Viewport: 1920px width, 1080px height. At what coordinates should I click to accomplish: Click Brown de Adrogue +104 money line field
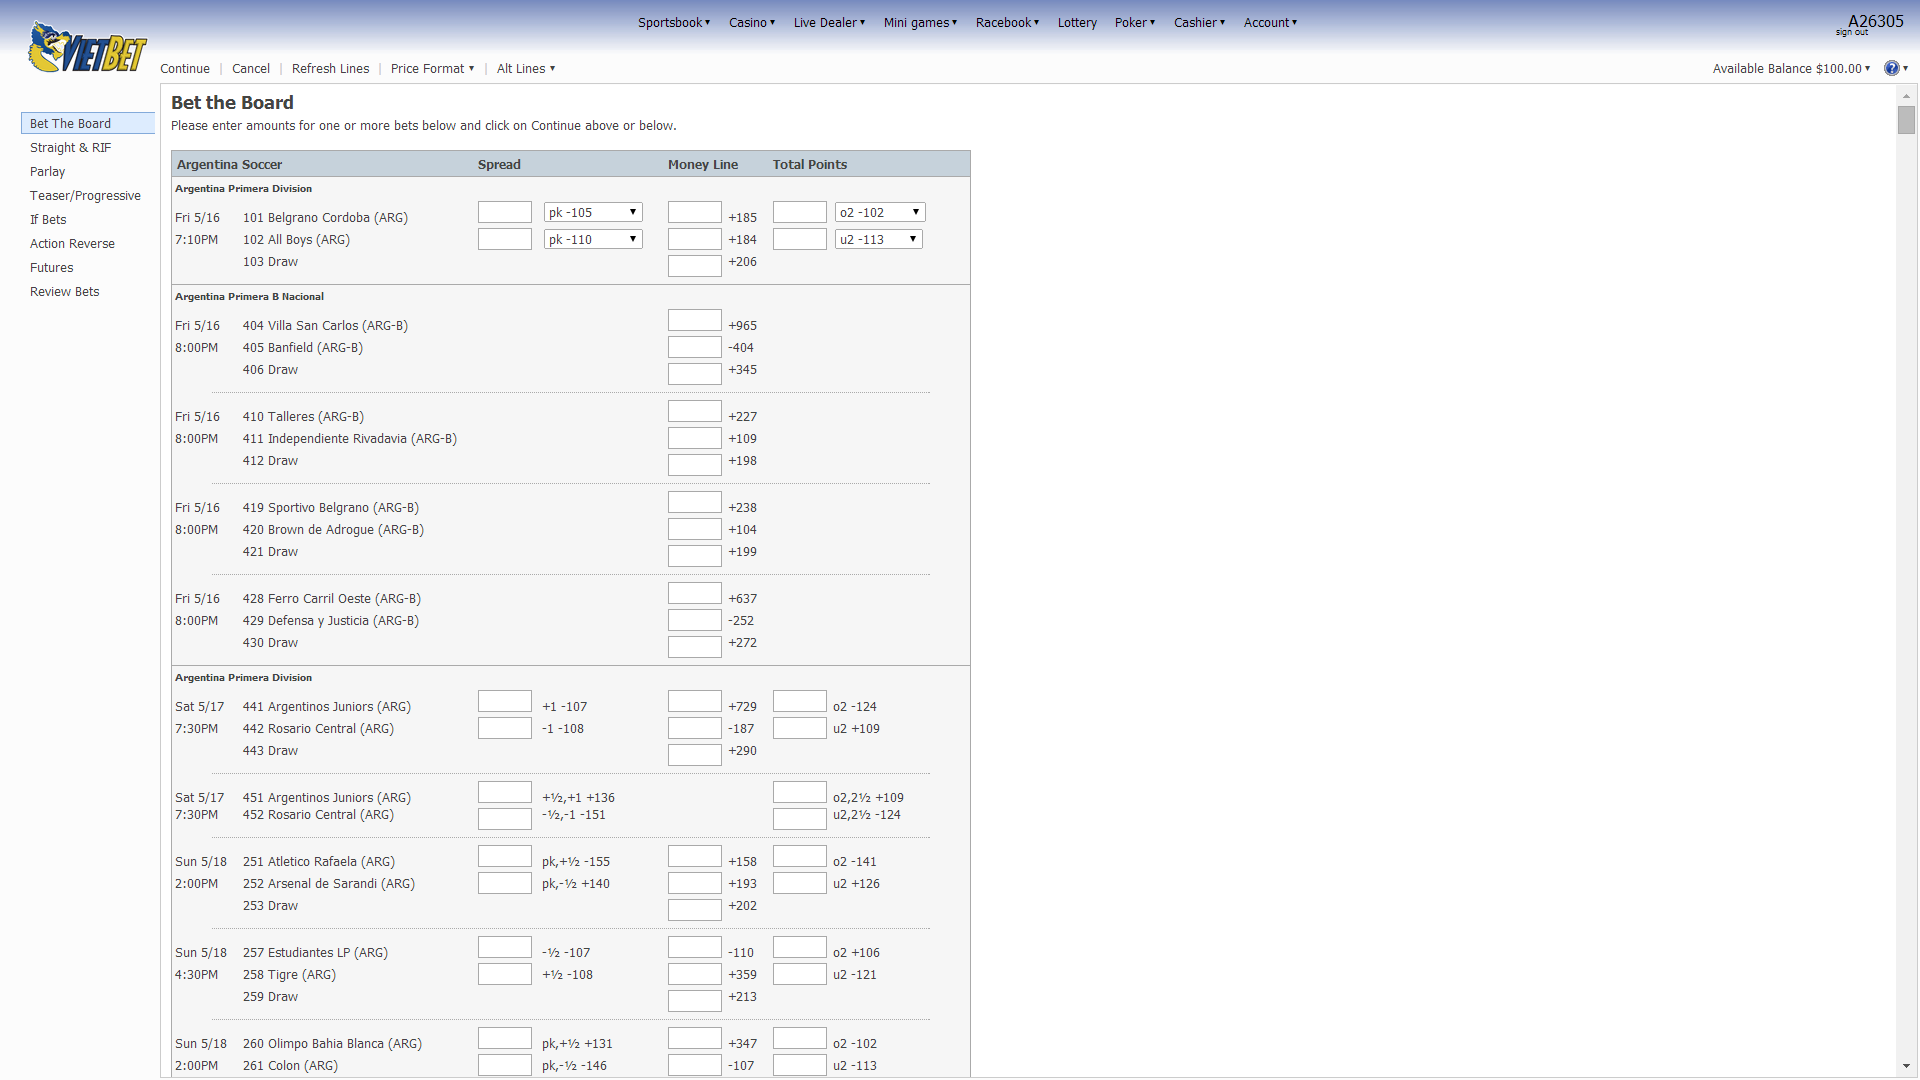[x=695, y=529]
